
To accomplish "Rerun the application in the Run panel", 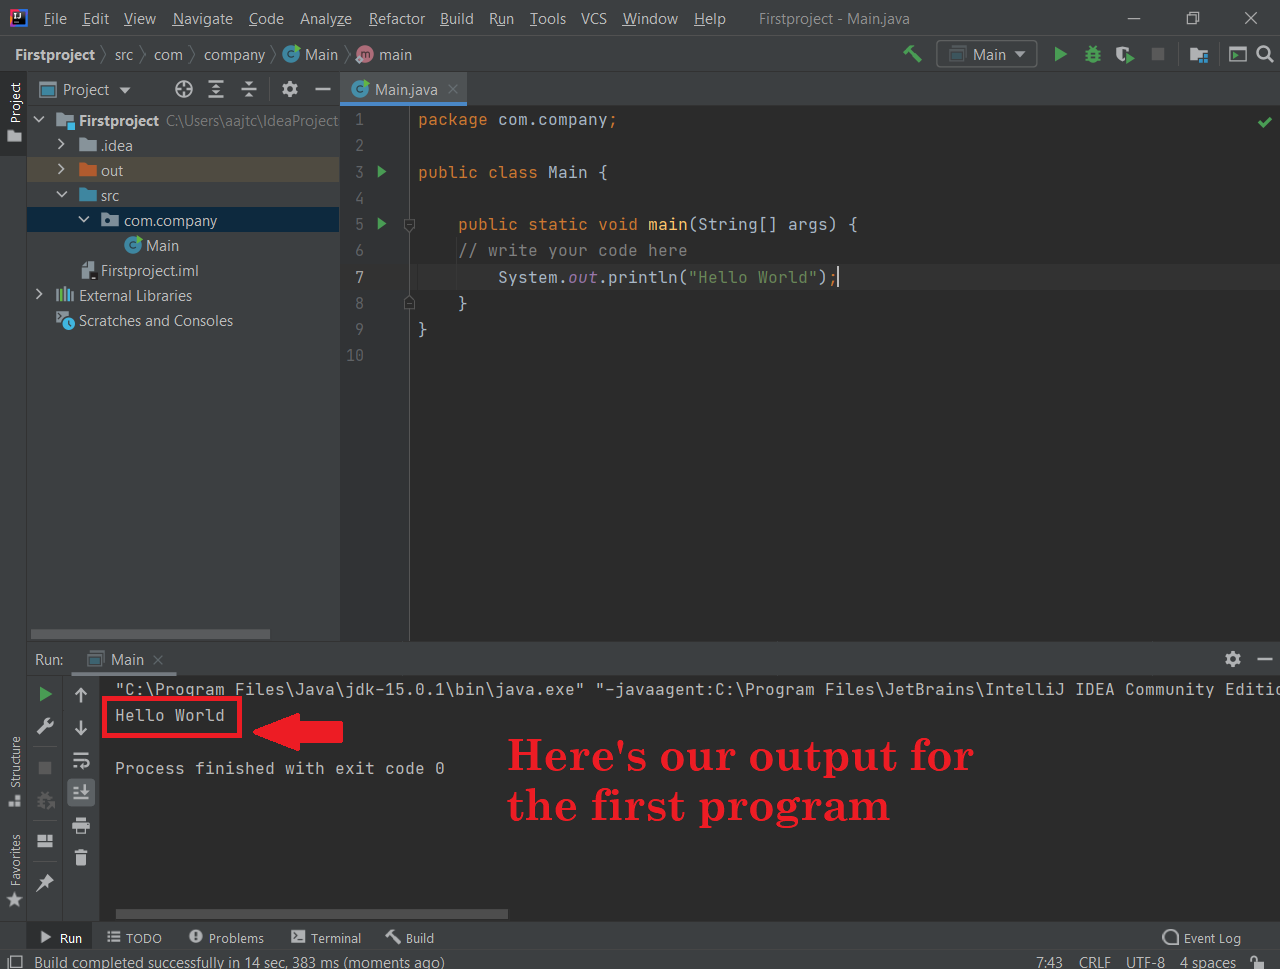I will (45, 692).
